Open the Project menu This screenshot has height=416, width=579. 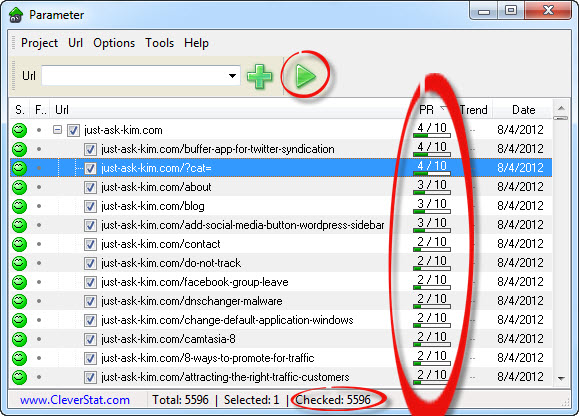(x=40, y=43)
